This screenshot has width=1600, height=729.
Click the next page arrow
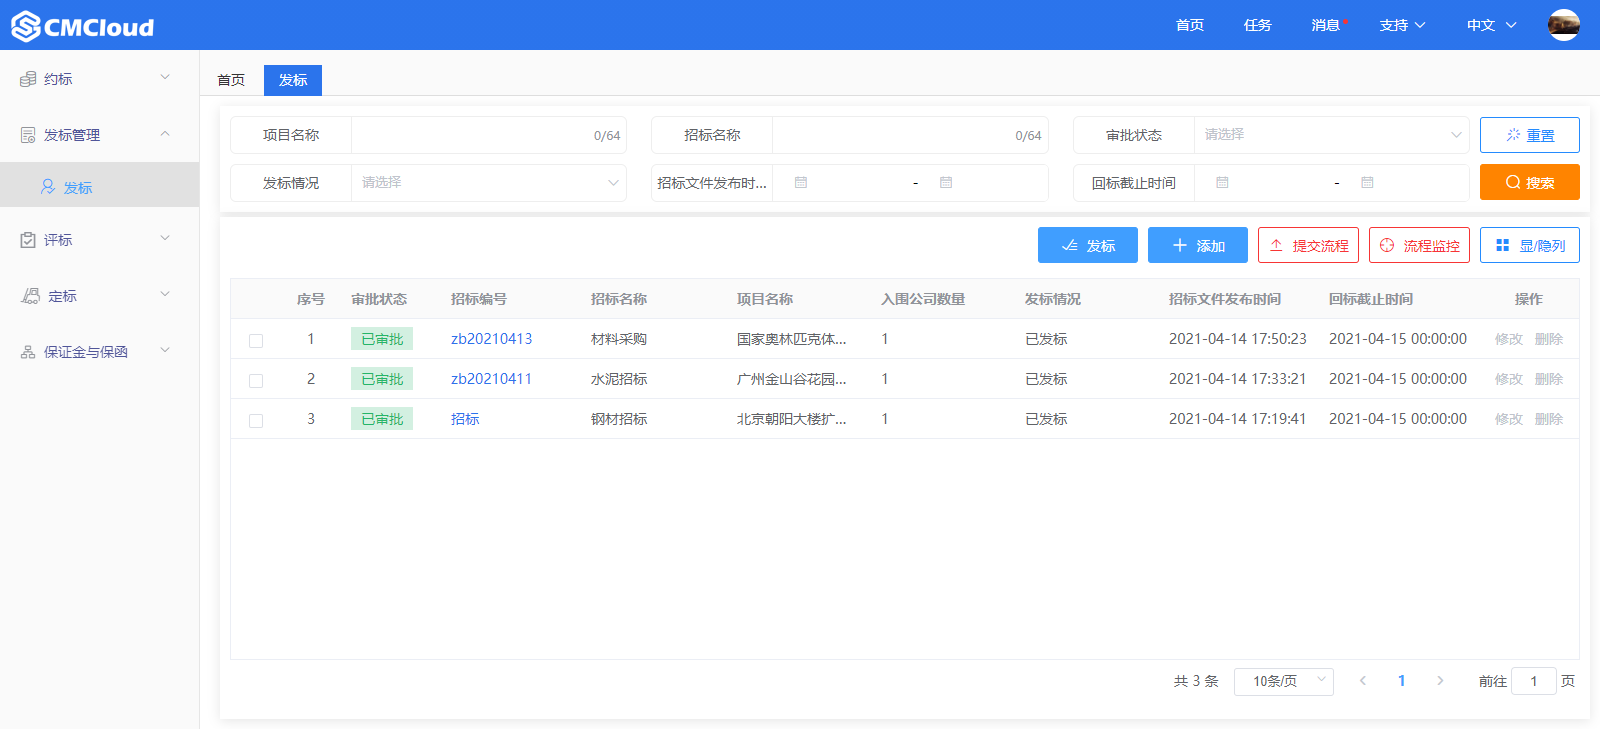click(1440, 681)
